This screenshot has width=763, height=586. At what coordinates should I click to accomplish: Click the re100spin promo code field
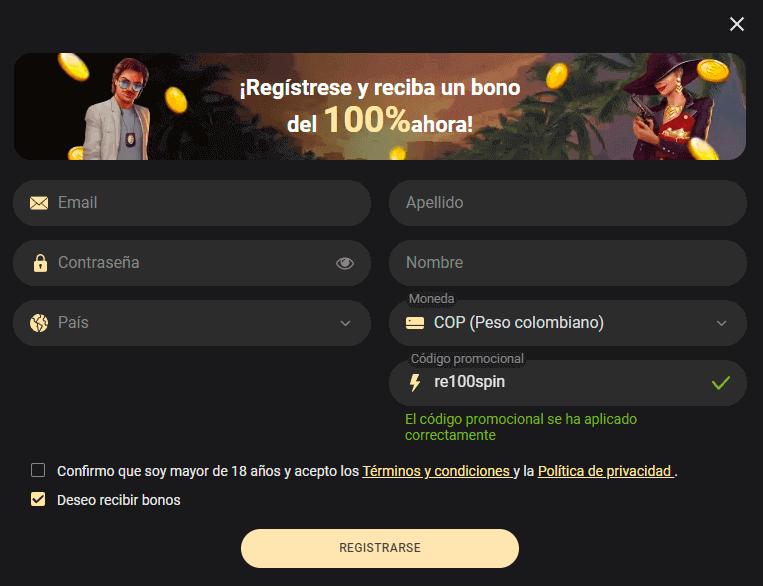pos(567,383)
